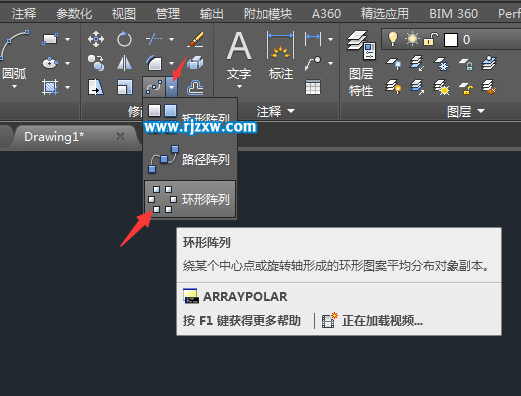
Task: Open the Linear dimension dropdown arrow
Action: [x=330, y=39]
